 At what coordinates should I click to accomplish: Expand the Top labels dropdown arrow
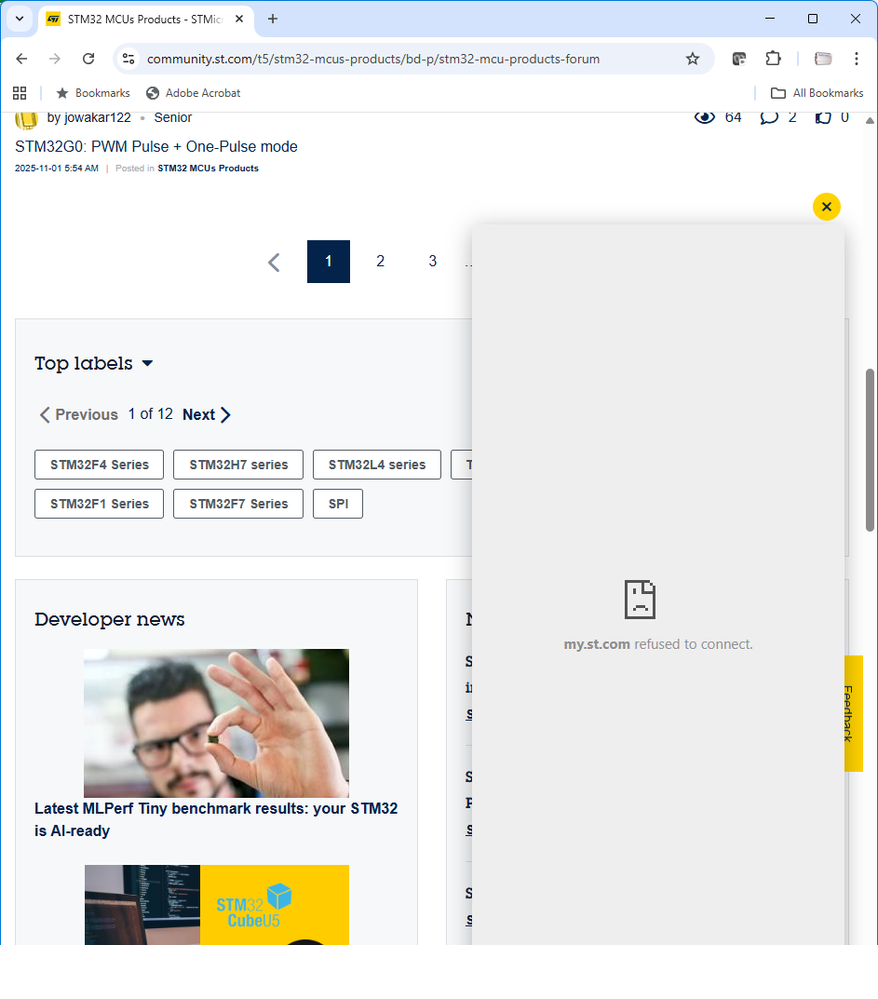click(147, 363)
